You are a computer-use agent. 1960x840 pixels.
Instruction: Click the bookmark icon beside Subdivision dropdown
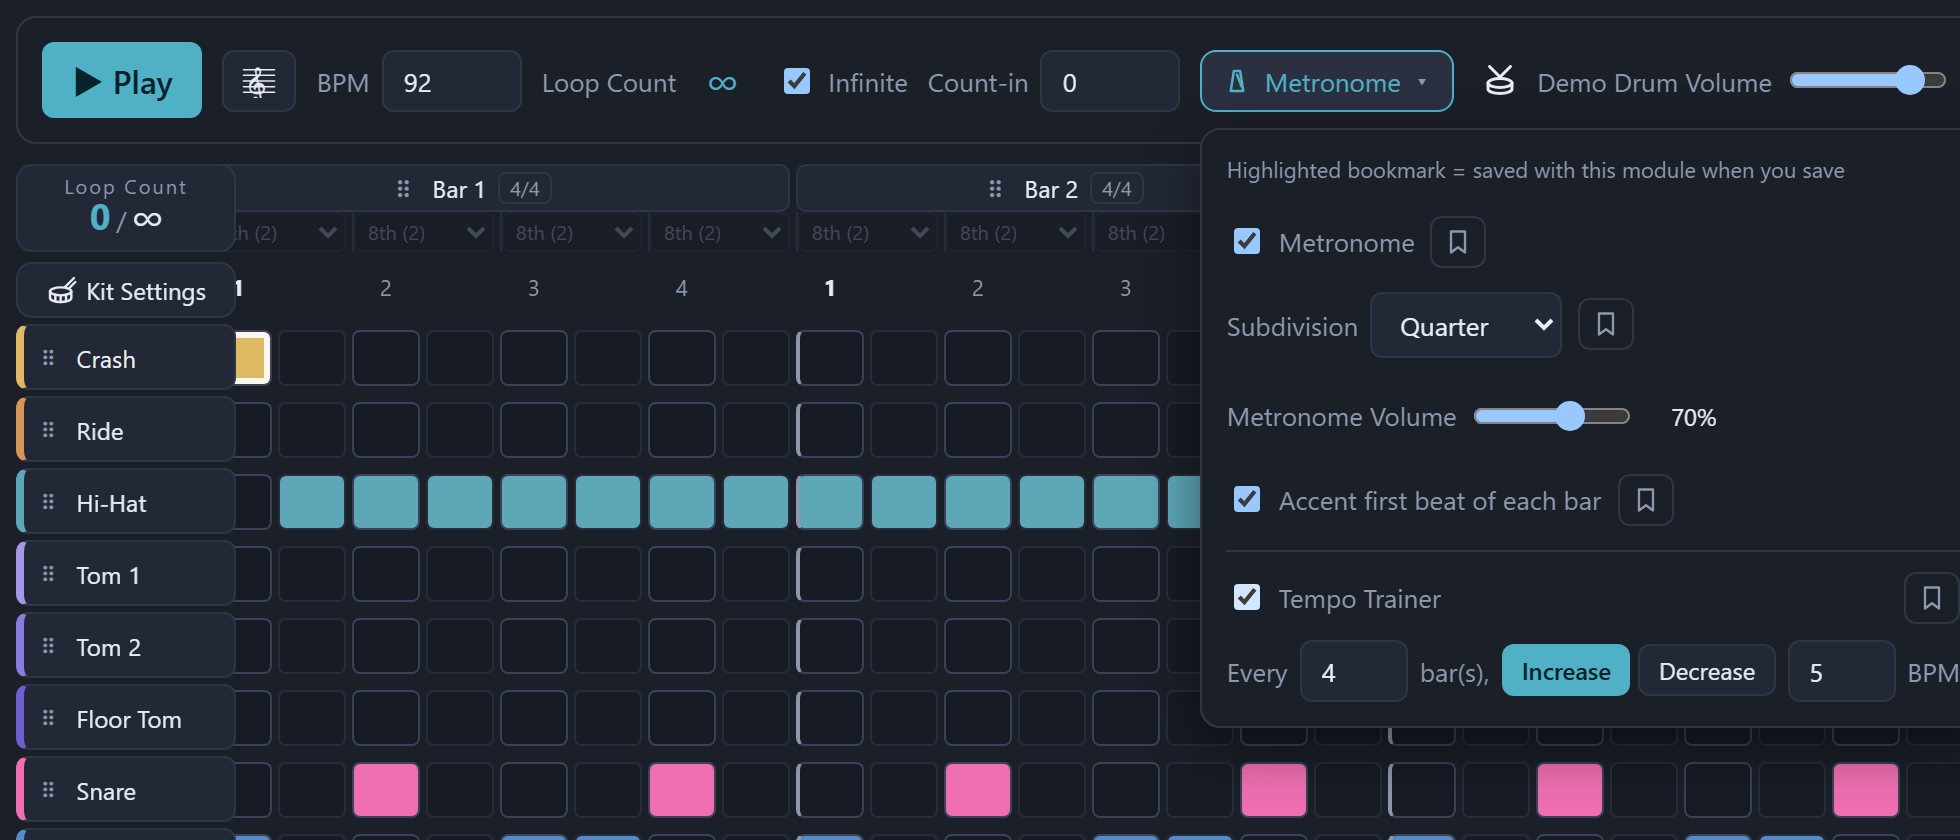(x=1605, y=324)
